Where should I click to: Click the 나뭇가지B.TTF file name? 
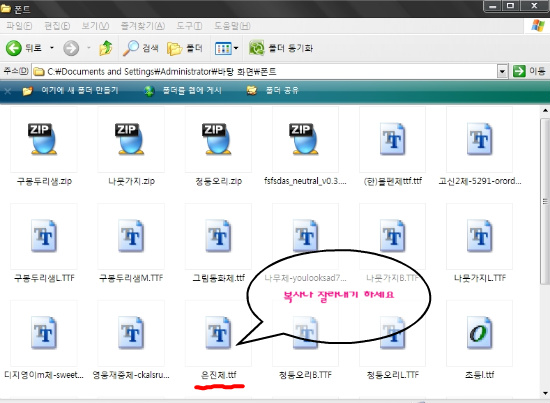[x=392, y=278]
